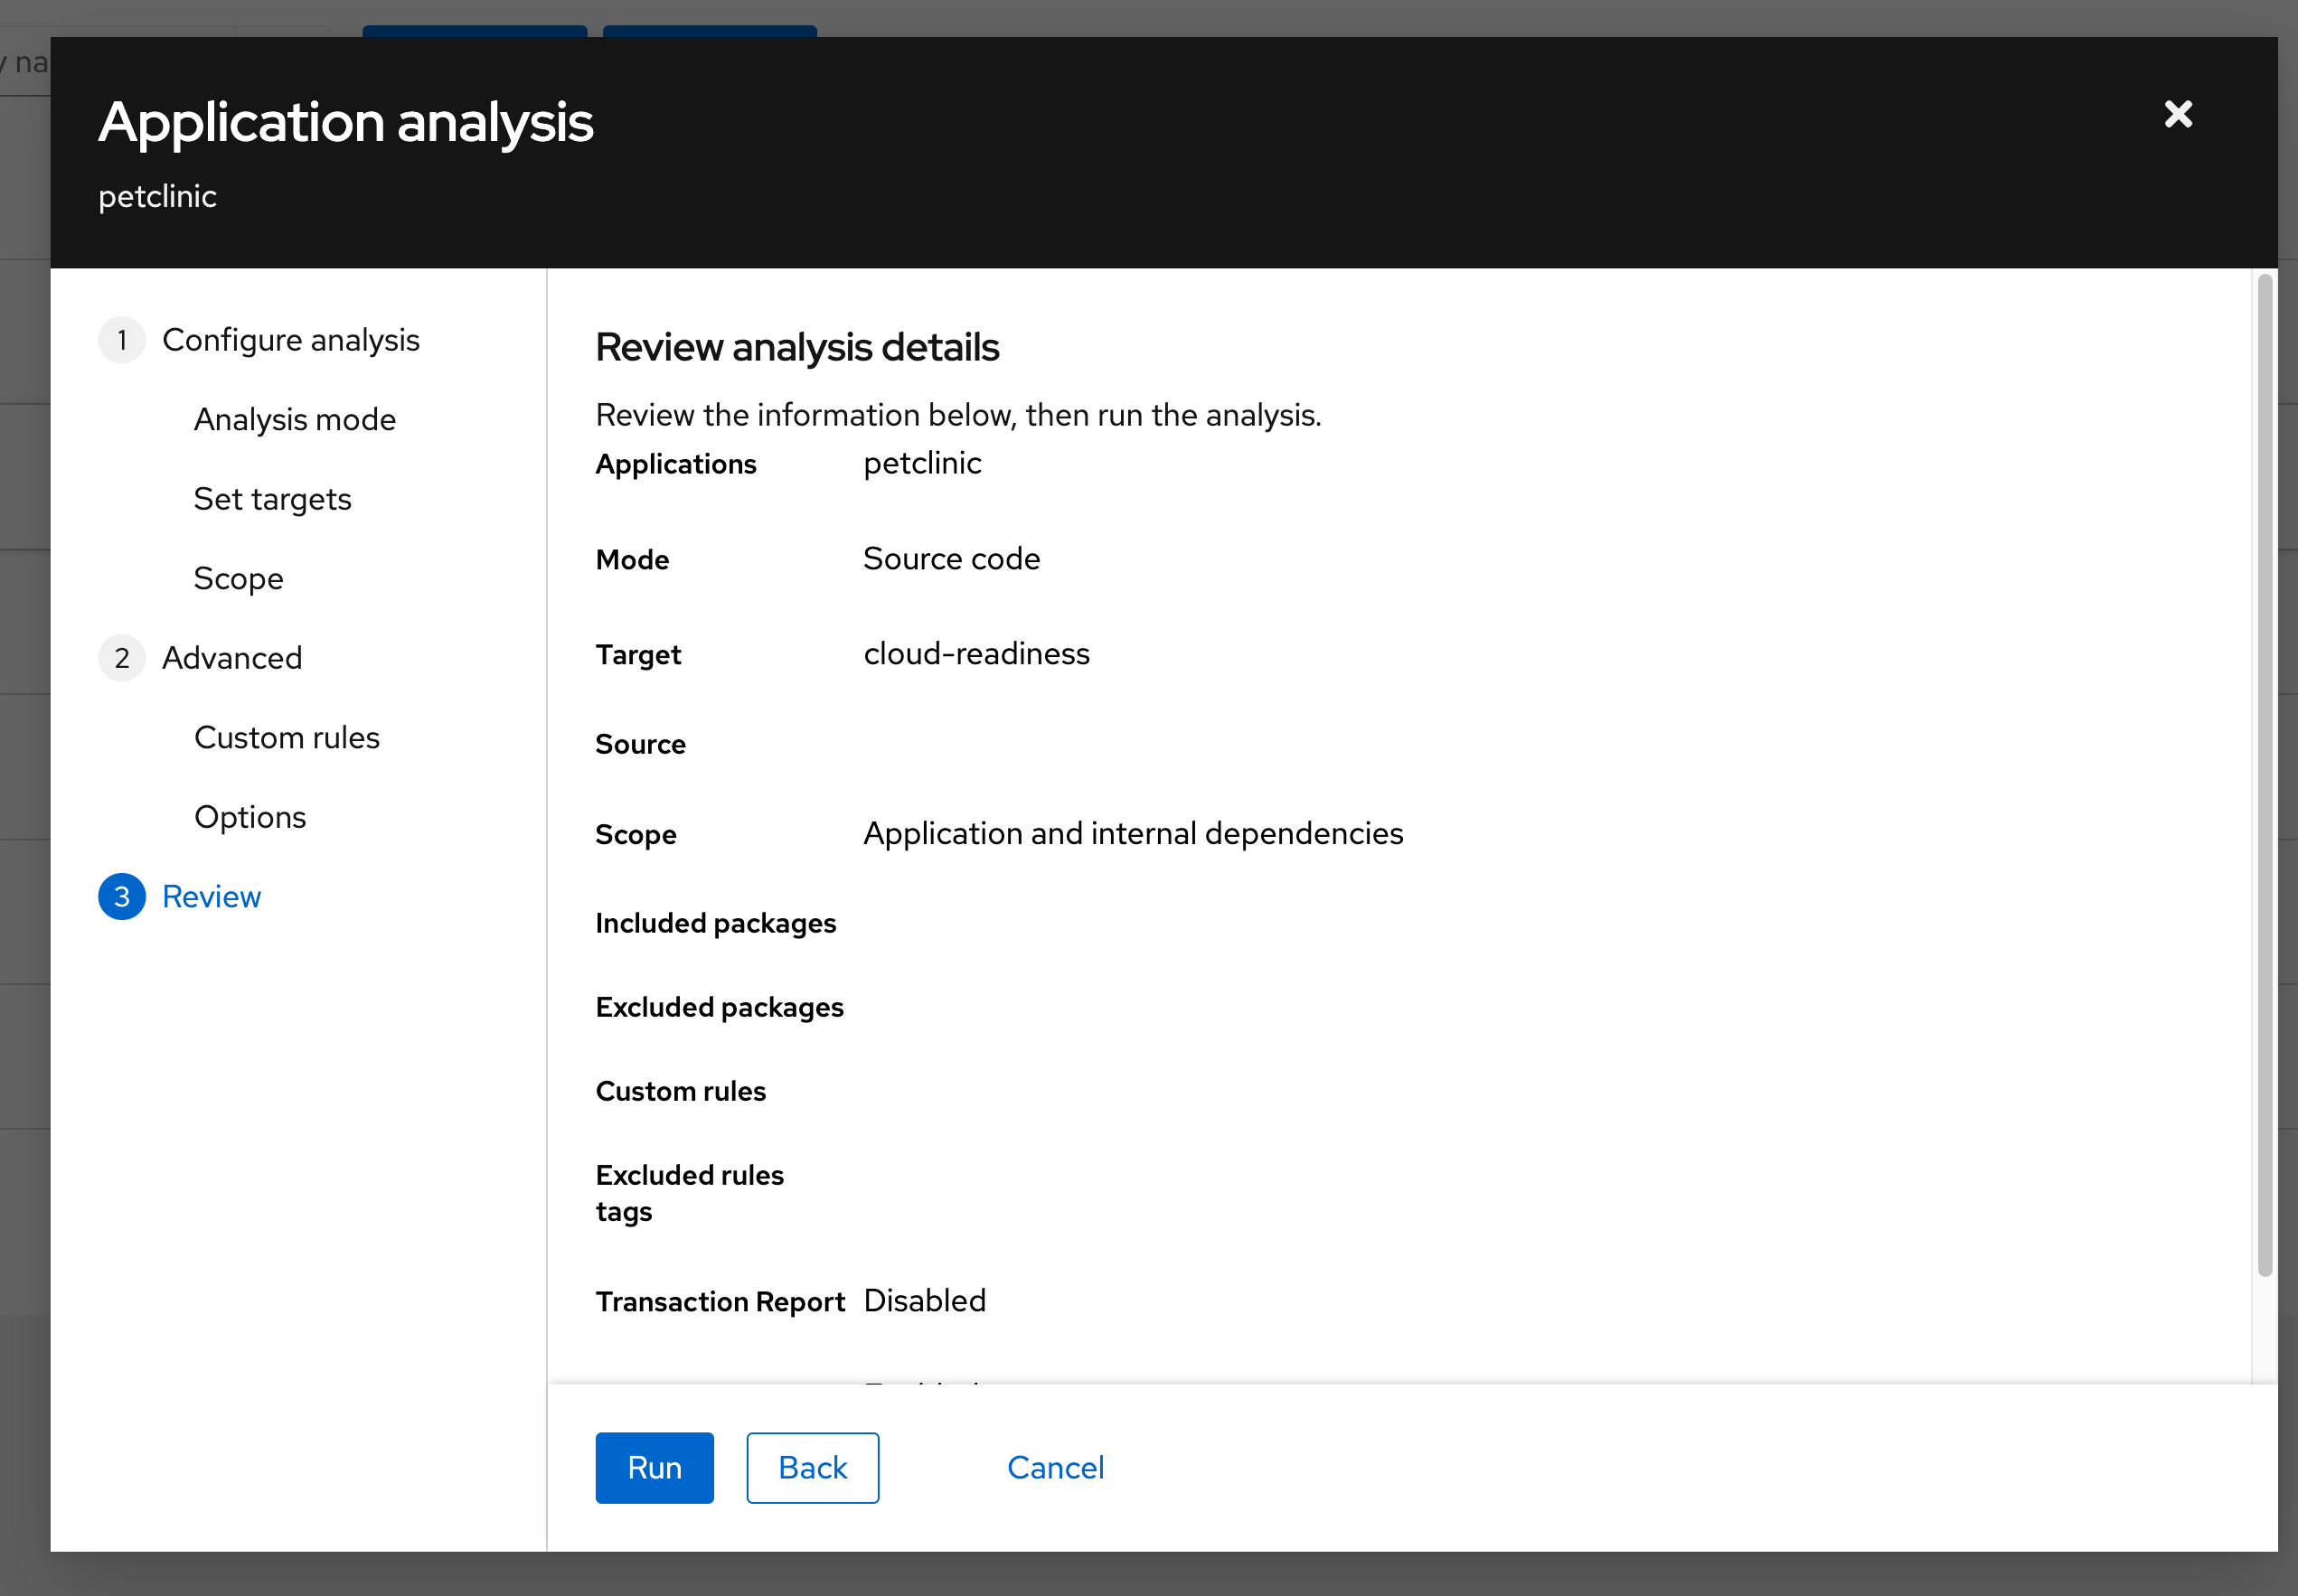Navigate to the Options substep
Viewport: 2298px width, 1596px height.
coord(249,817)
